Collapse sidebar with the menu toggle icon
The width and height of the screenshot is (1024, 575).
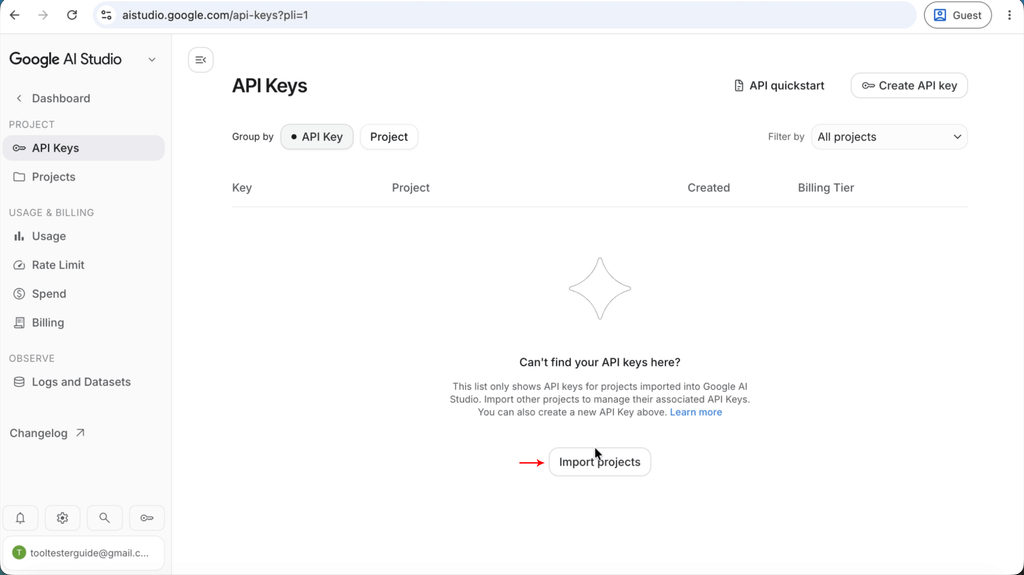coord(200,60)
